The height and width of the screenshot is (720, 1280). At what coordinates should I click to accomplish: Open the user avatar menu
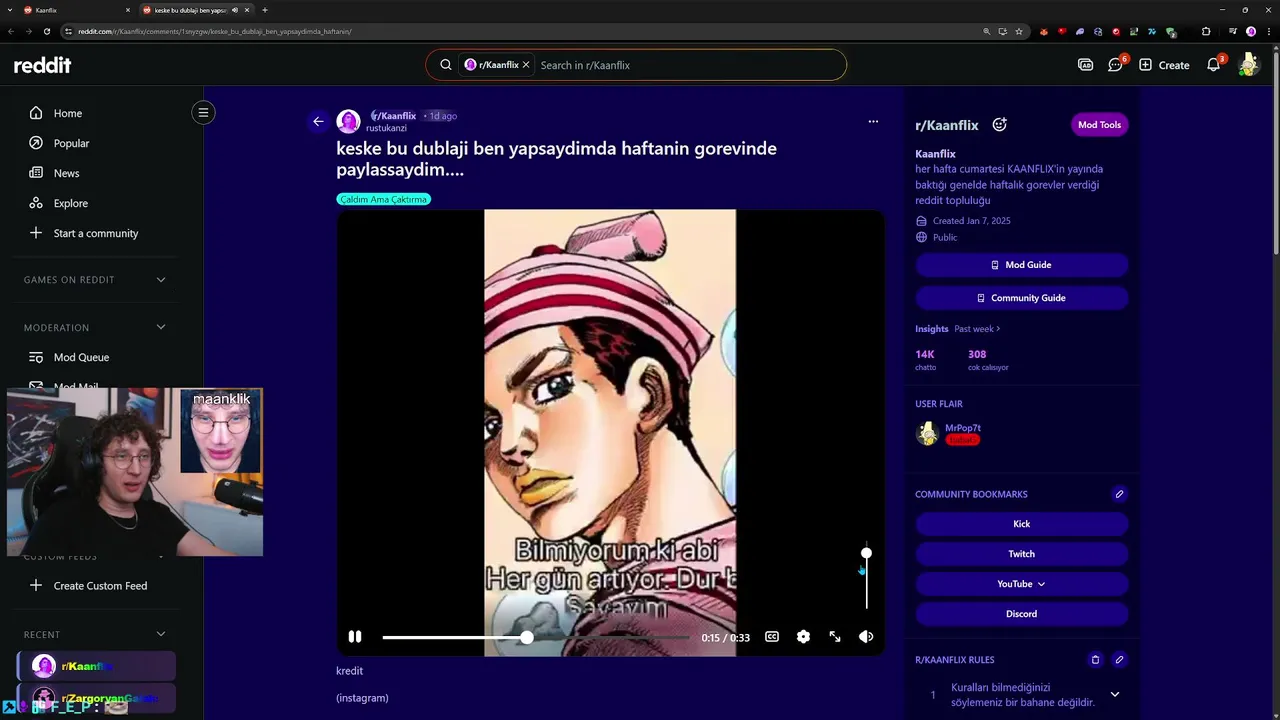pos(1248,65)
